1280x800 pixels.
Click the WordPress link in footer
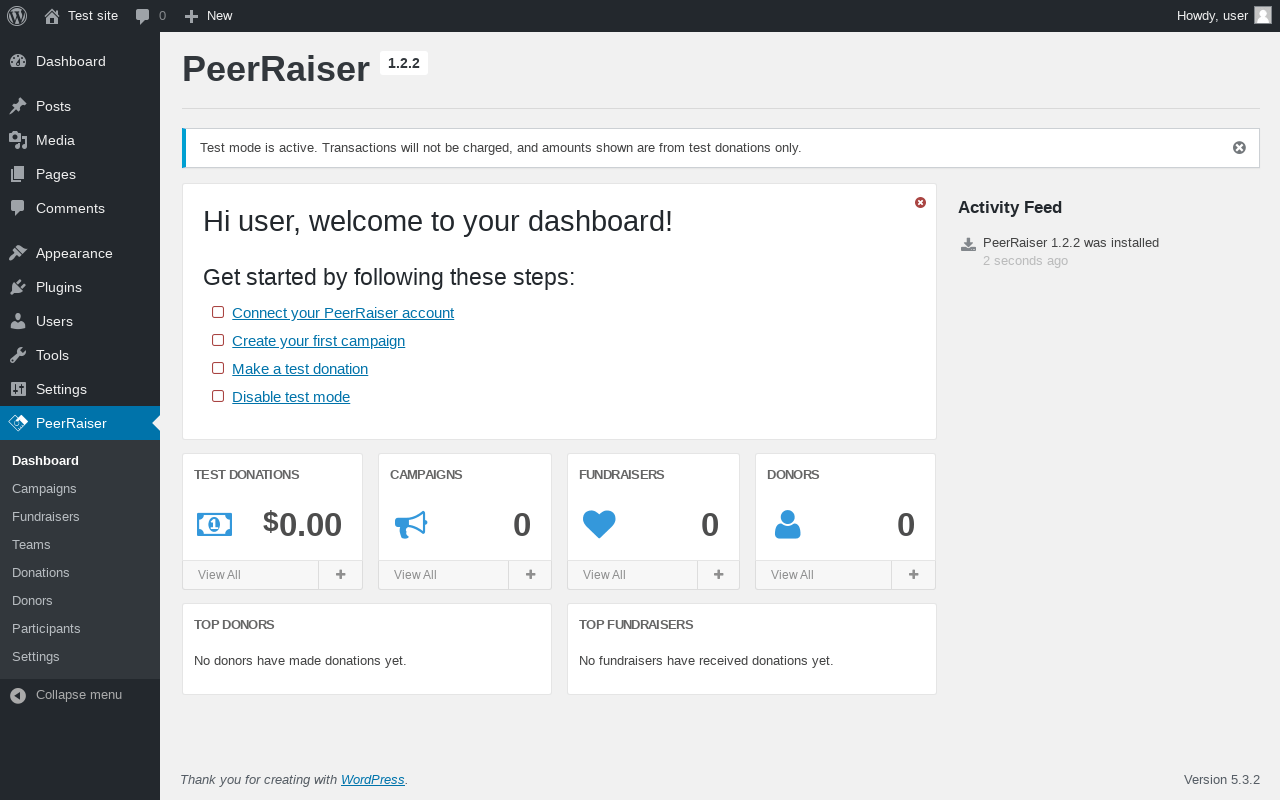click(373, 780)
